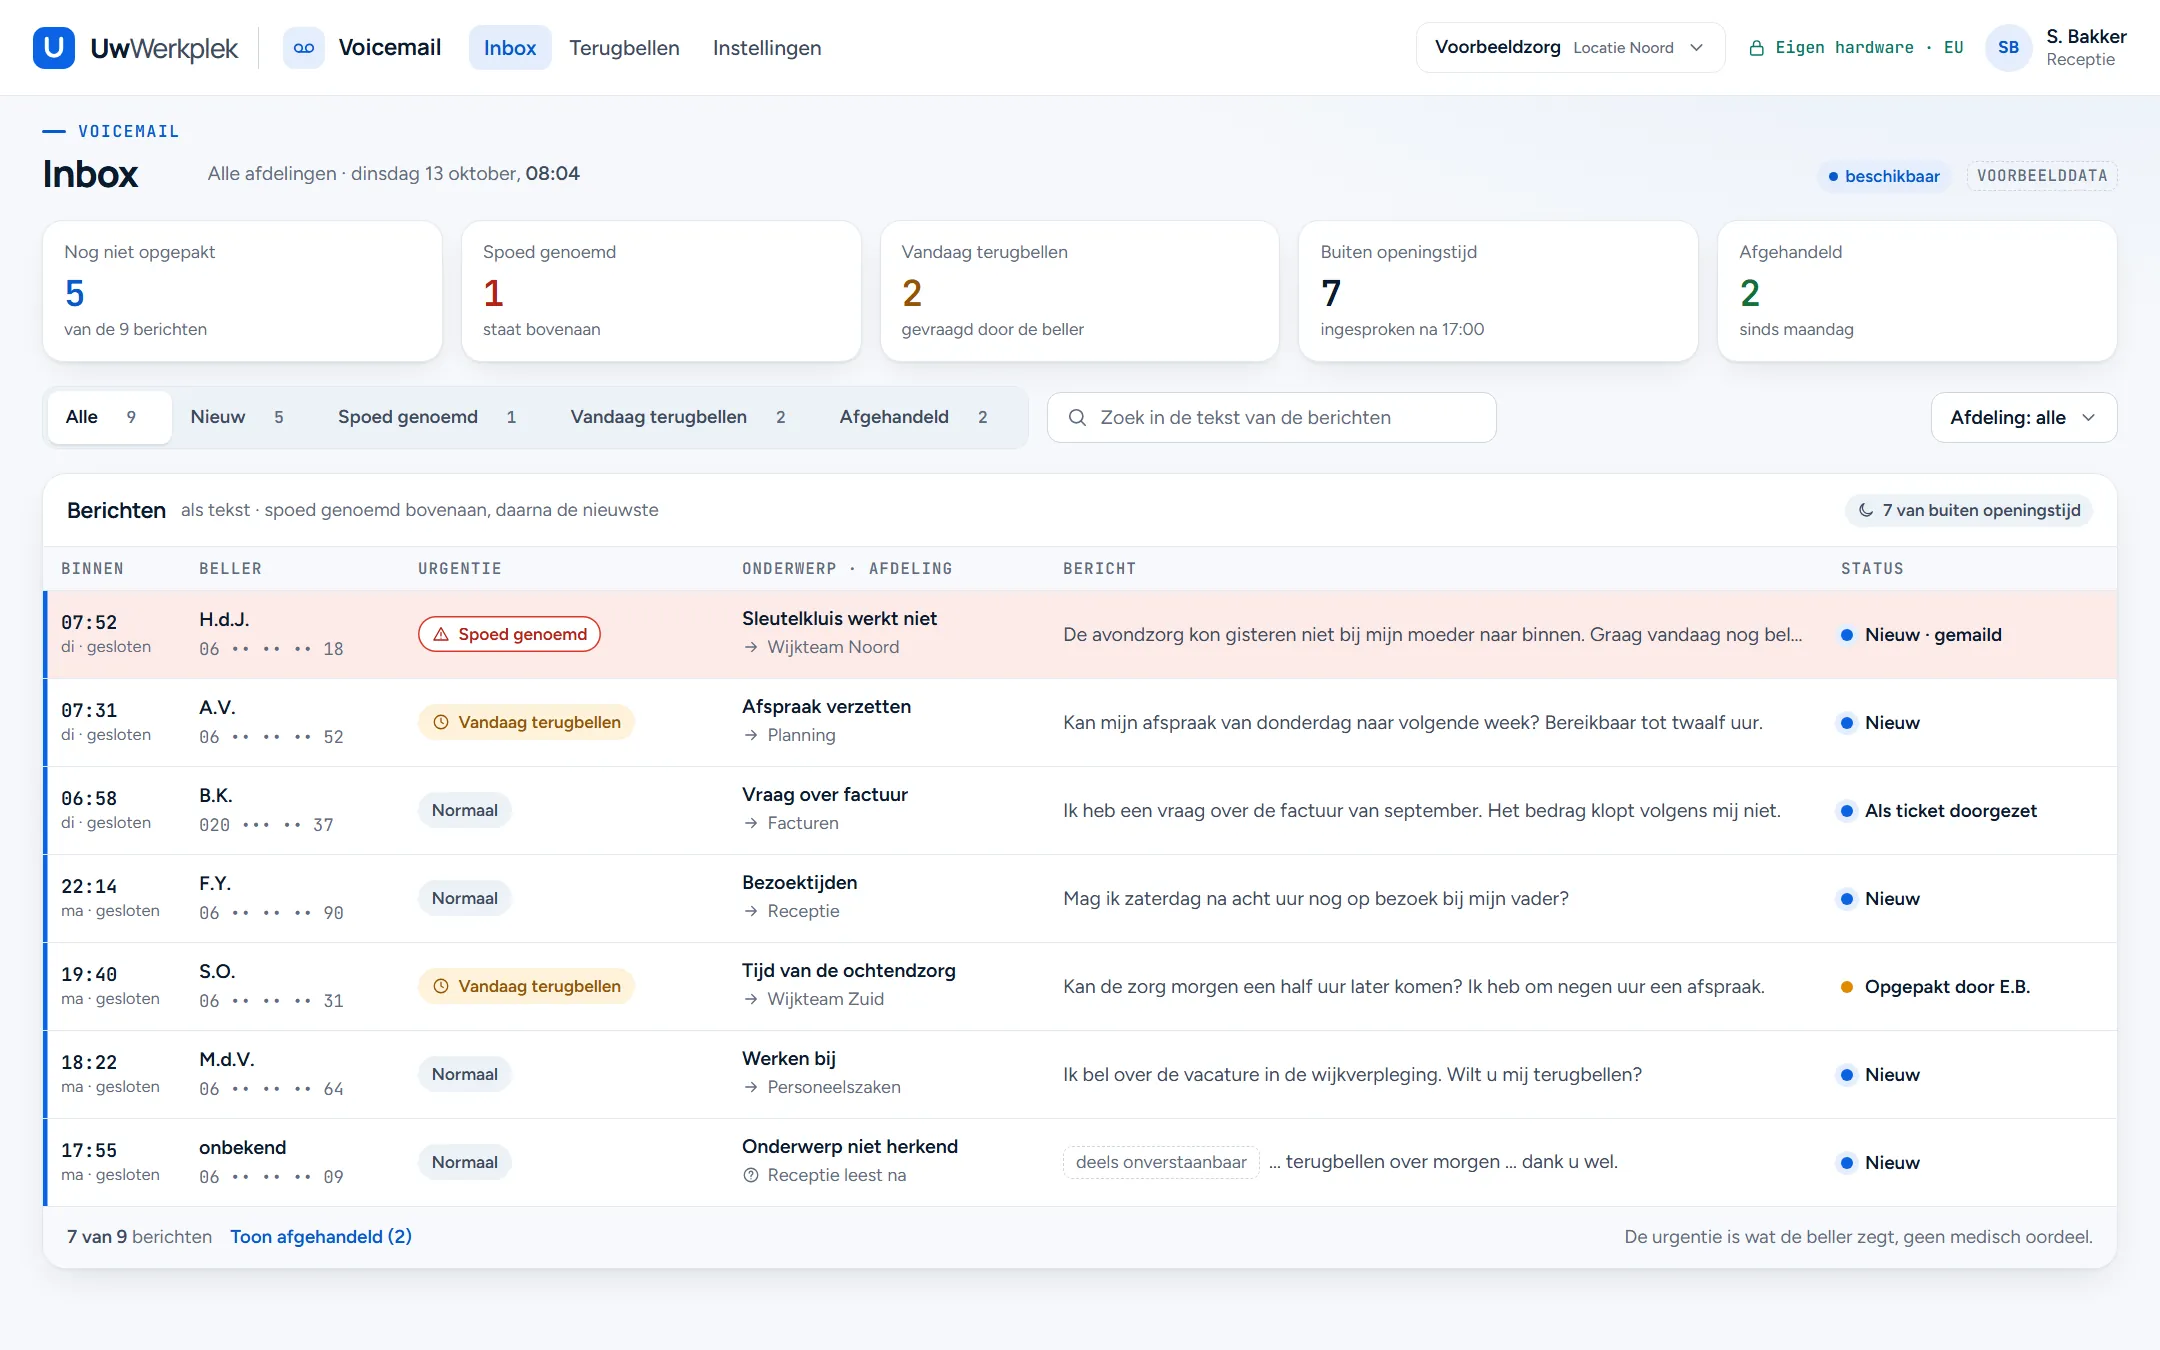Click the VOORBEELDDATA label
Screen dimensions: 2160x1350
tap(2042, 176)
